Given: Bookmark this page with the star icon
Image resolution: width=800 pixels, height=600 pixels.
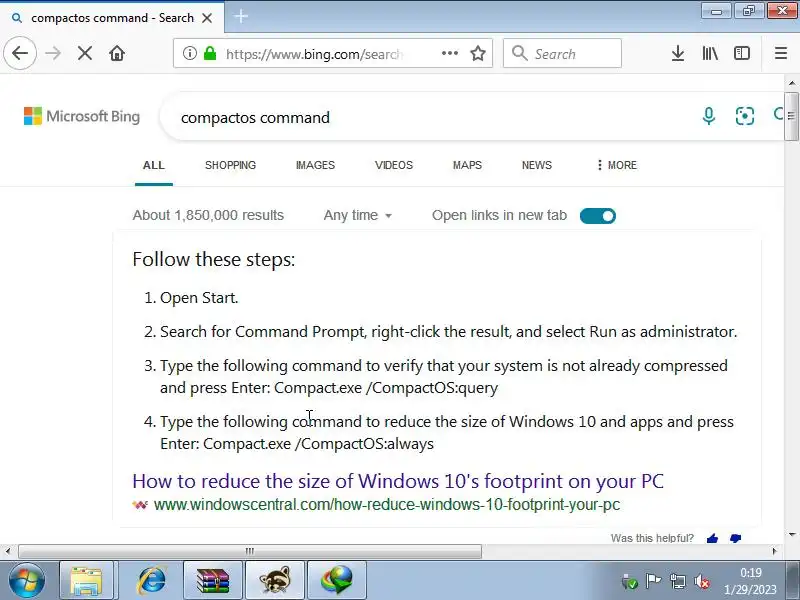Looking at the screenshot, I should pyautogui.click(x=478, y=53).
